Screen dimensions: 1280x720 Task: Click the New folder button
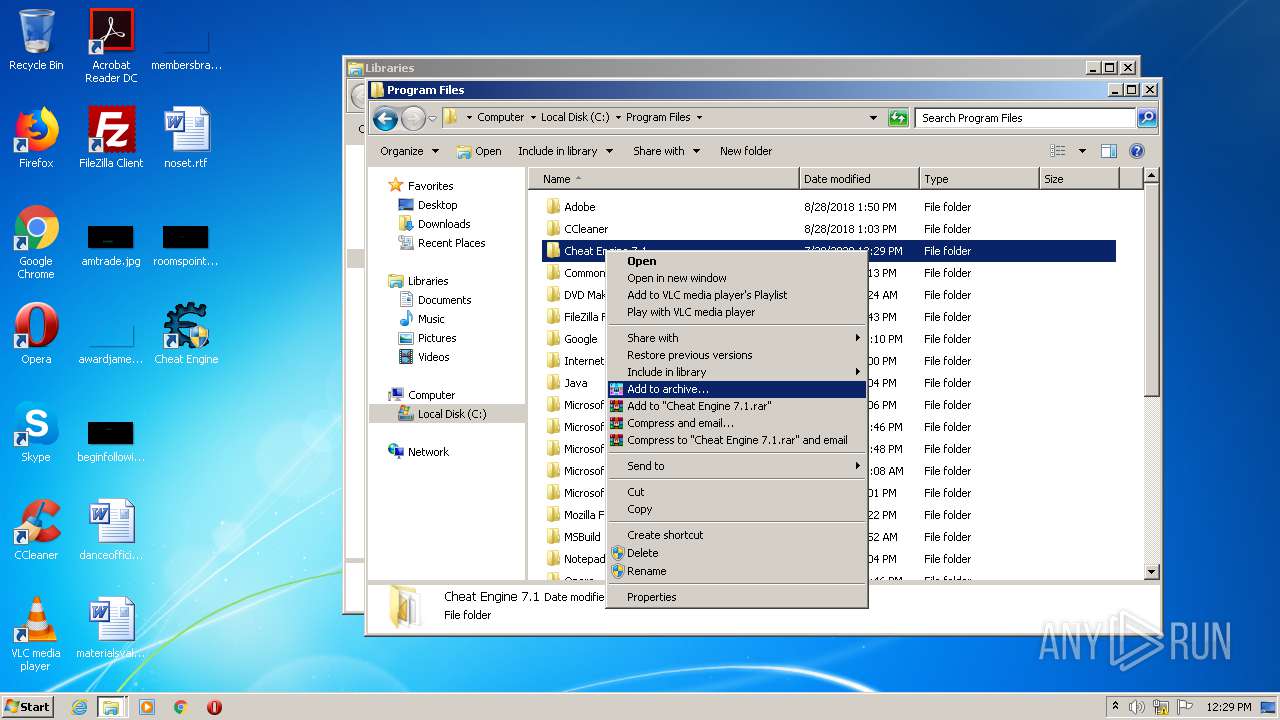click(746, 151)
